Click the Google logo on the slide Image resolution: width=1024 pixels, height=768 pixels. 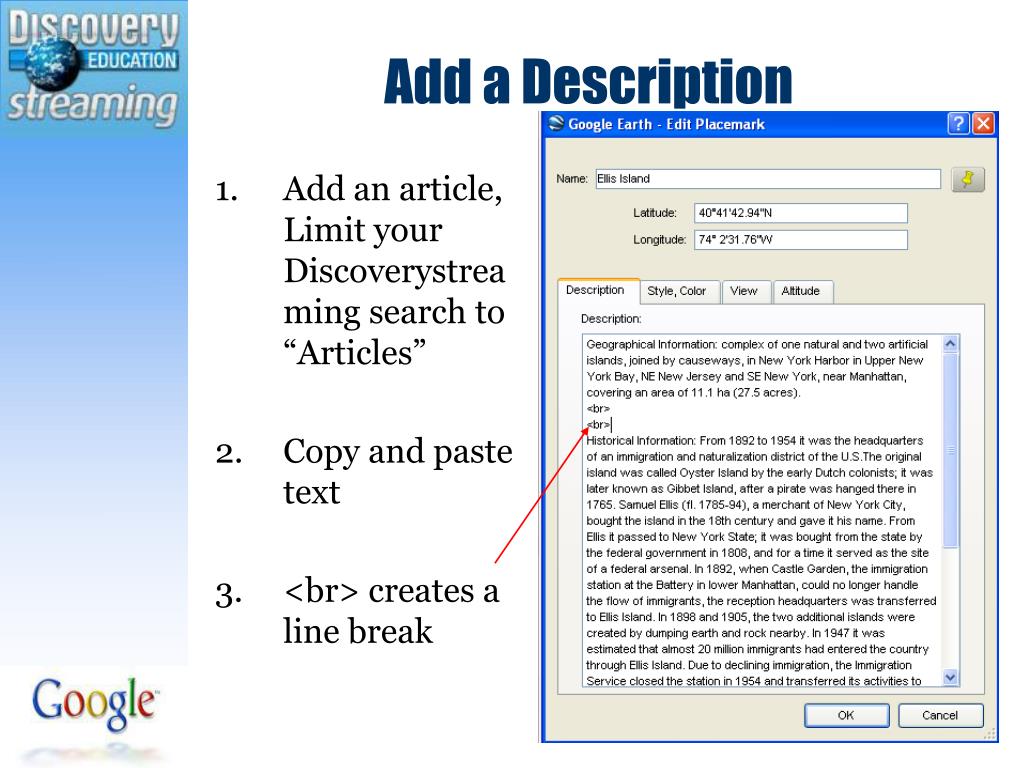click(x=94, y=703)
